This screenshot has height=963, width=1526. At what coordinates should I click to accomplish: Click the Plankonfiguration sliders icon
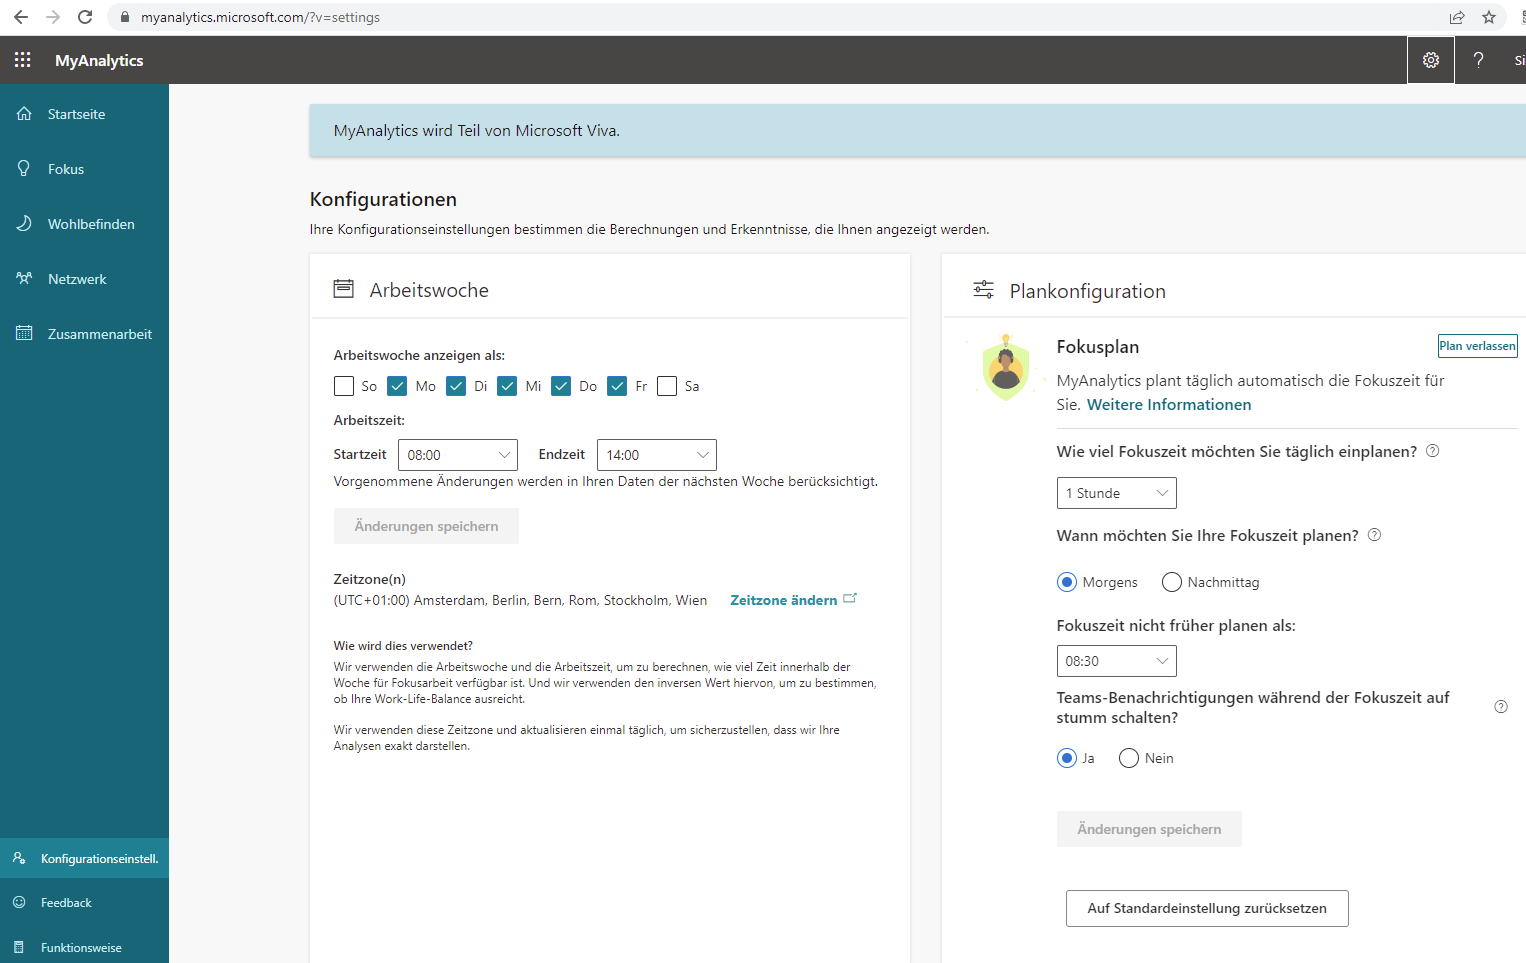point(984,290)
